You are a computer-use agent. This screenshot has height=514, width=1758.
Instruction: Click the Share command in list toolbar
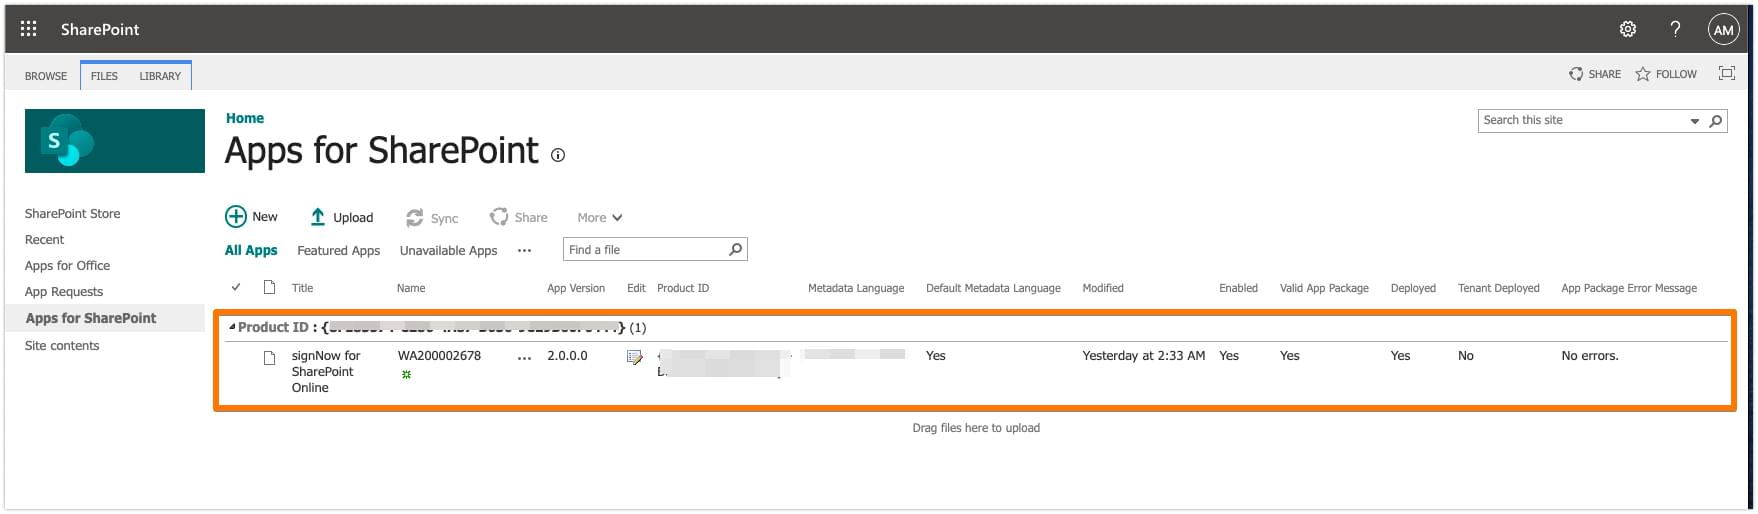[x=518, y=217]
